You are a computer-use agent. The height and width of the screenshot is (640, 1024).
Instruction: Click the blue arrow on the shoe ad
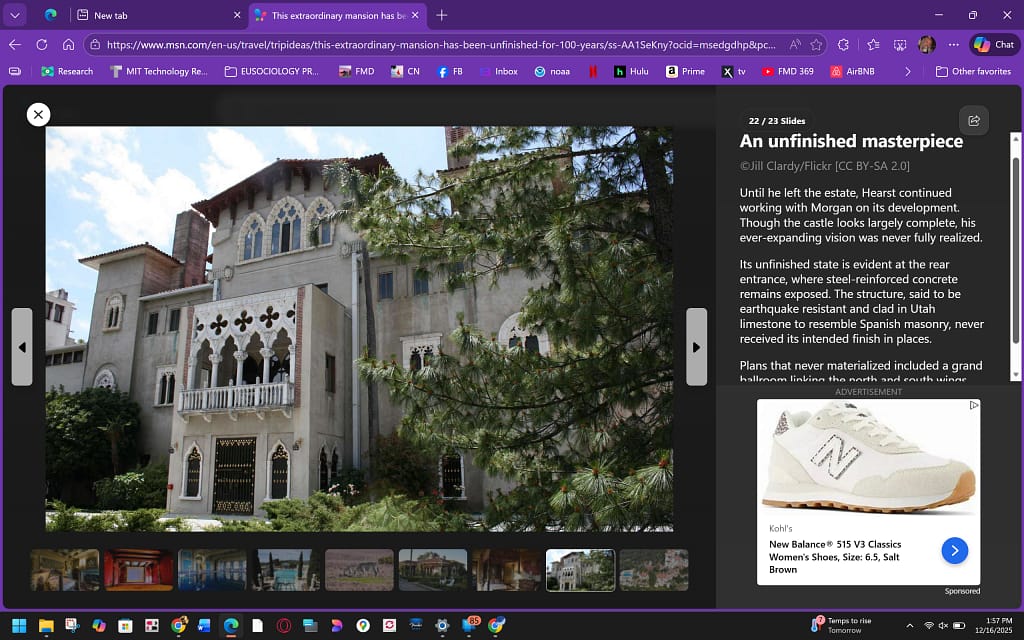click(x=954, y=550)
